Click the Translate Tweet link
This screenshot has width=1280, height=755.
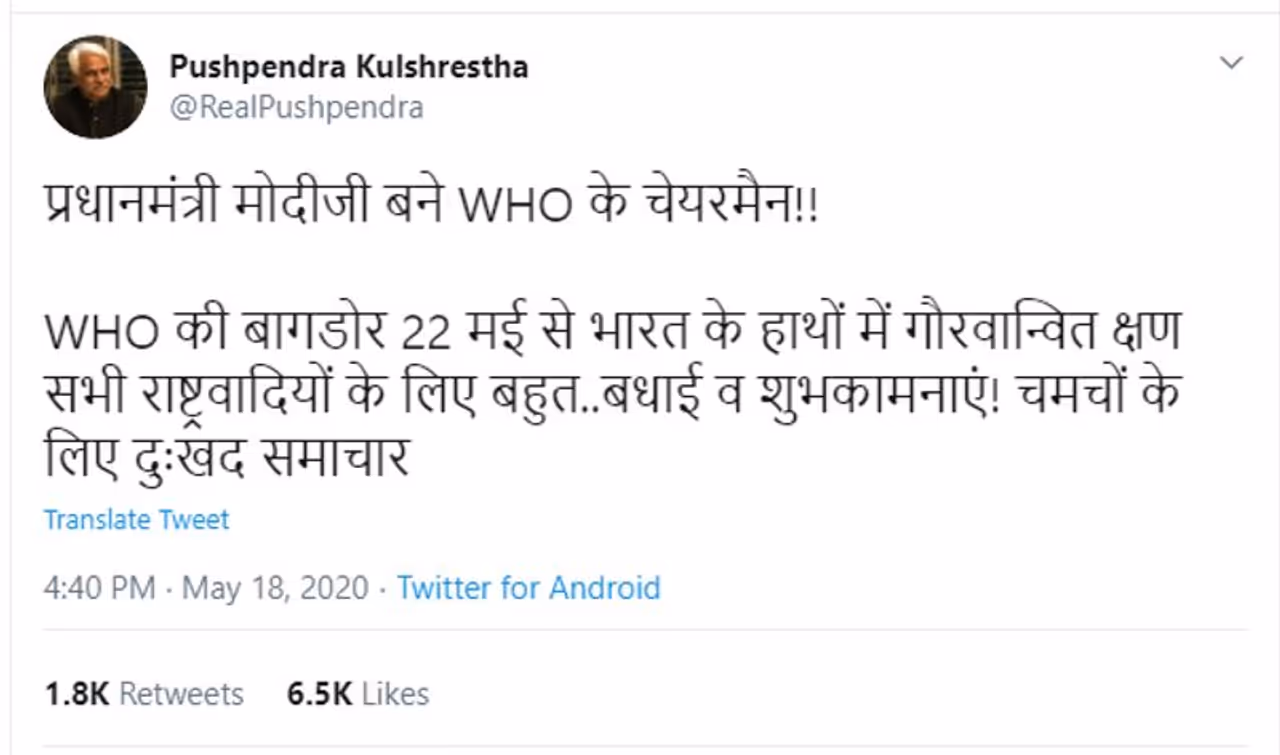[x=137, y=520]
